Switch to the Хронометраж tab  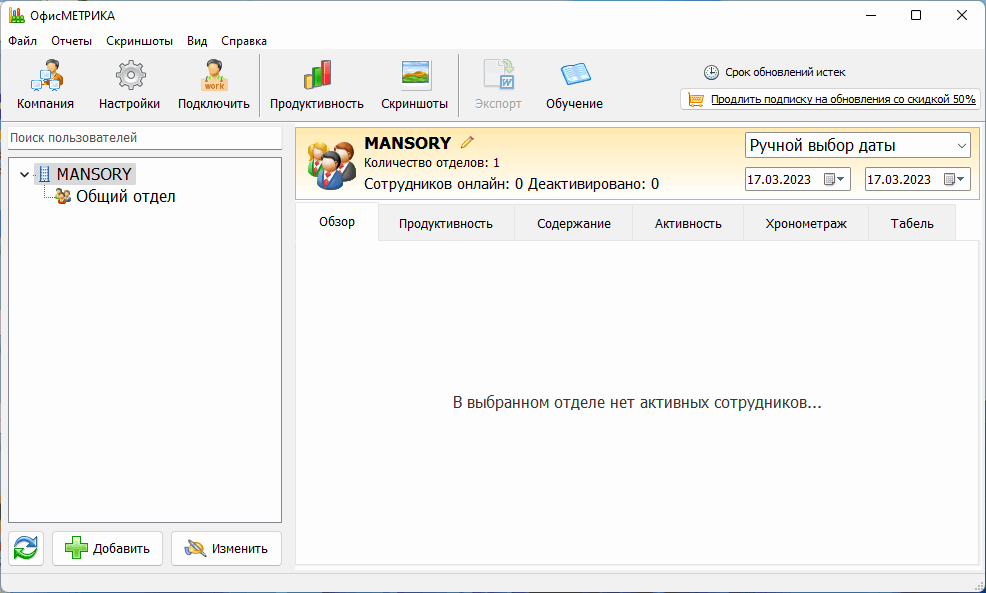coord(806,223)
